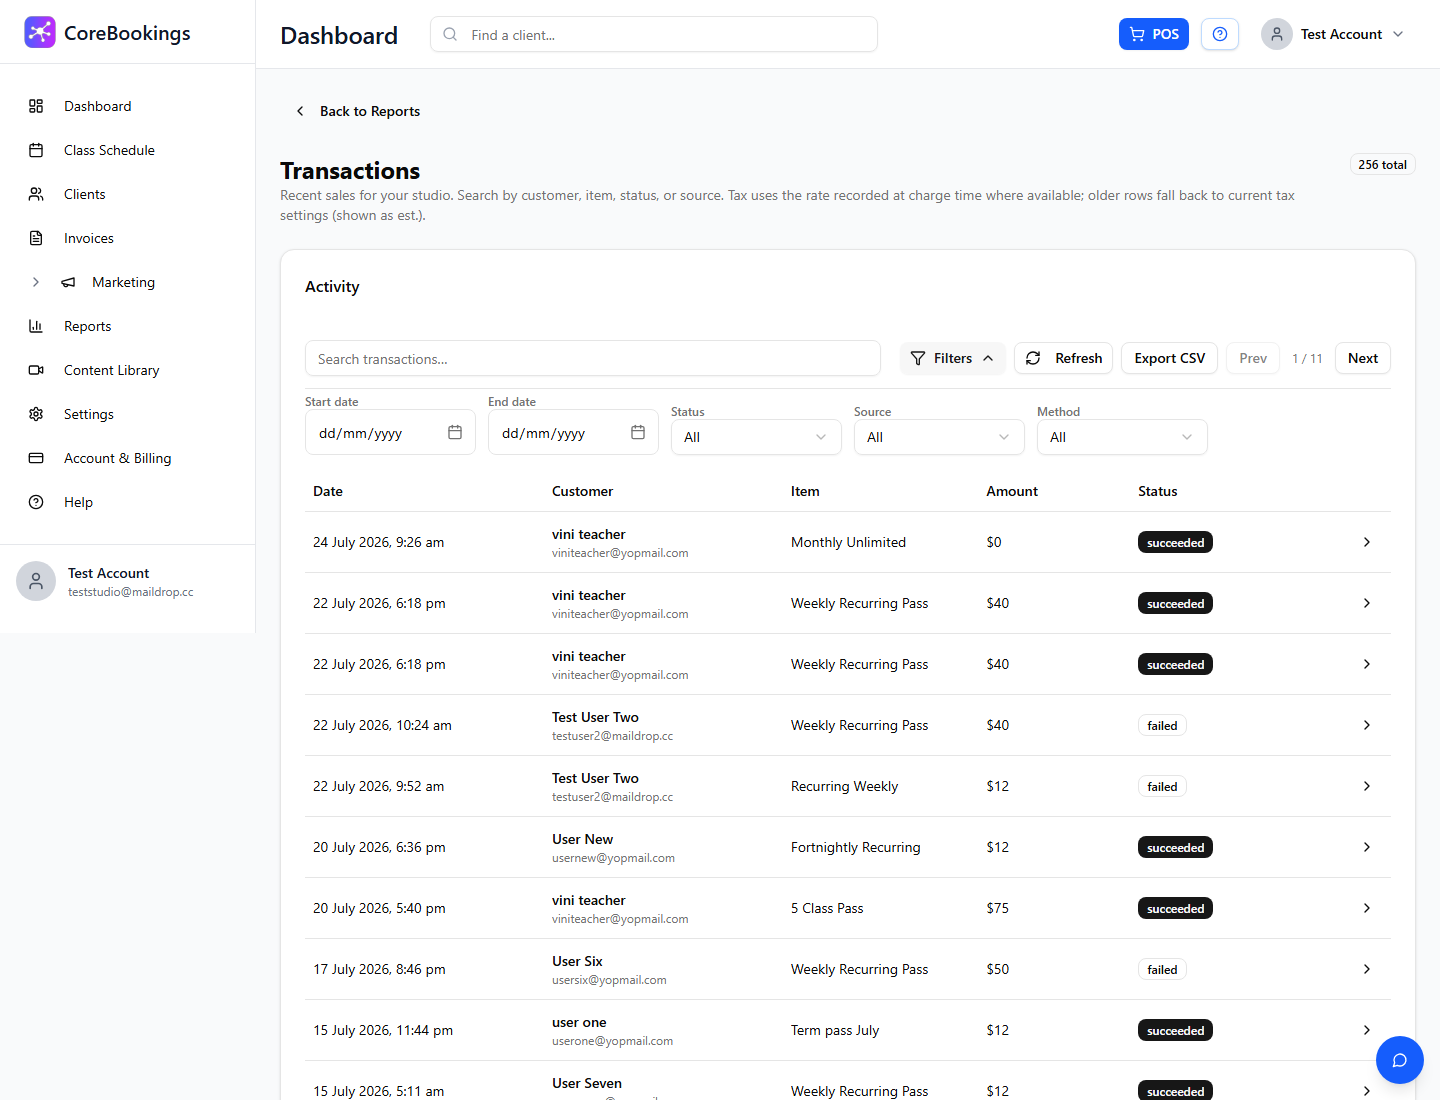This screenshot has height=1100, width=1440.
Task: Click the Settings gear icon
Action: [36, 414]
